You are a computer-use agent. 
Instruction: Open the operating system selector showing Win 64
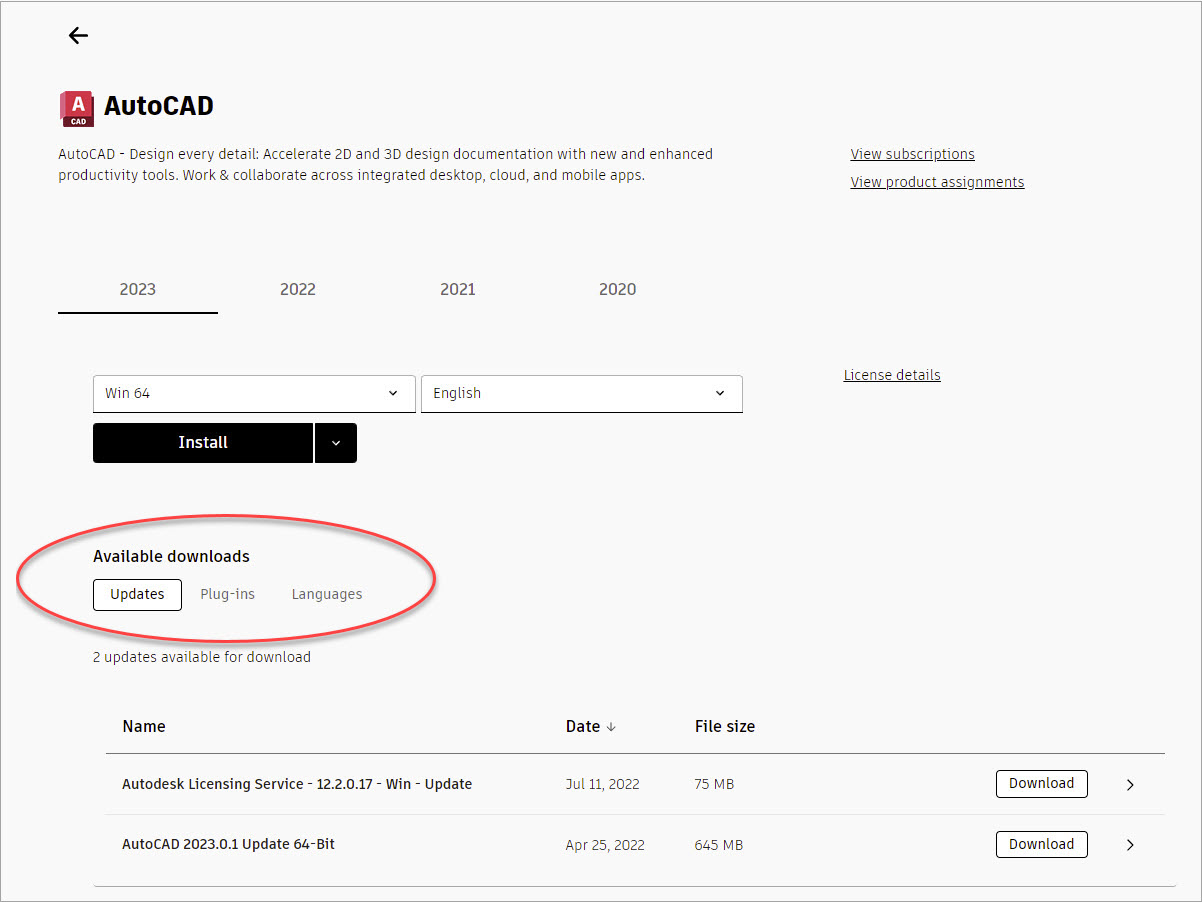tap(253, 393)
